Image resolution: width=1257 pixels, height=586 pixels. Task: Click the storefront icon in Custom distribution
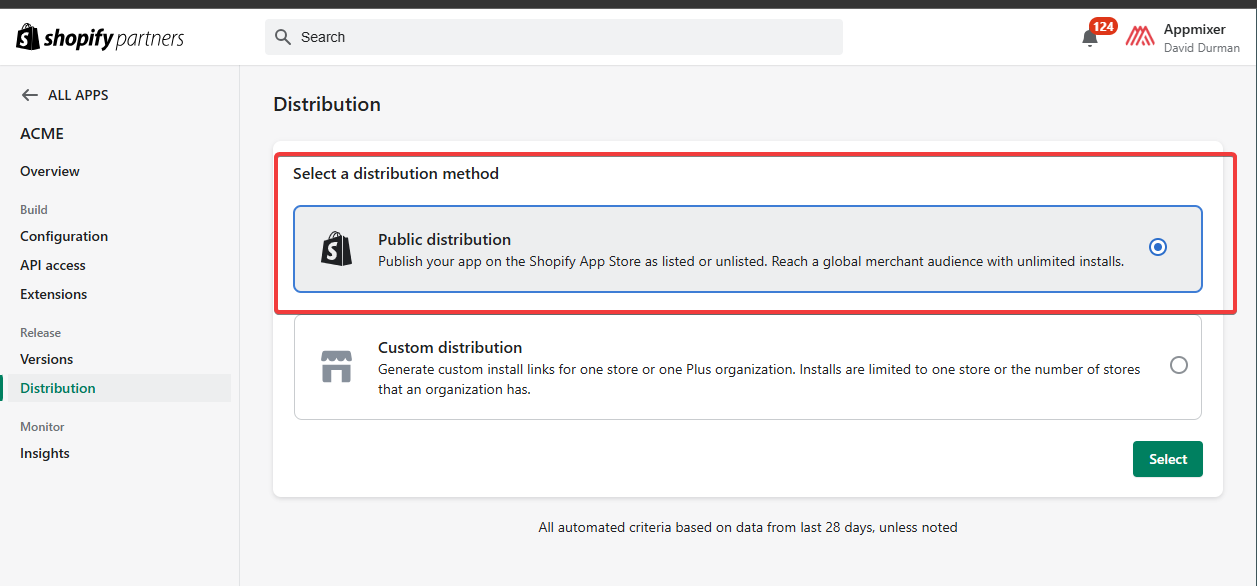coord(336,366)
